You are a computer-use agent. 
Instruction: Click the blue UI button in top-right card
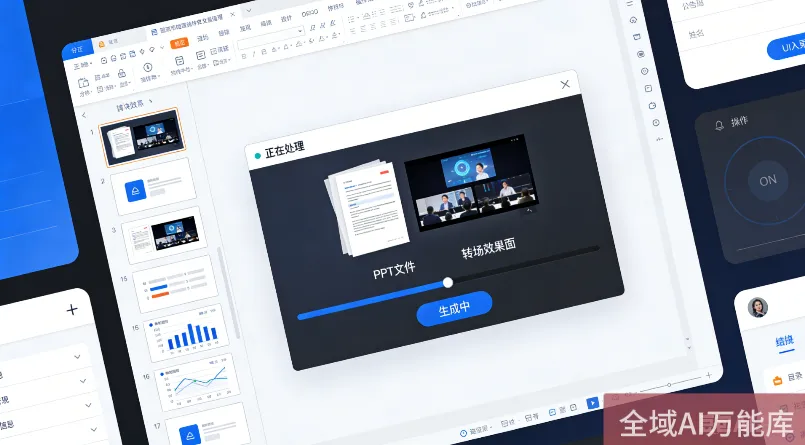click(x=786, y=47)
